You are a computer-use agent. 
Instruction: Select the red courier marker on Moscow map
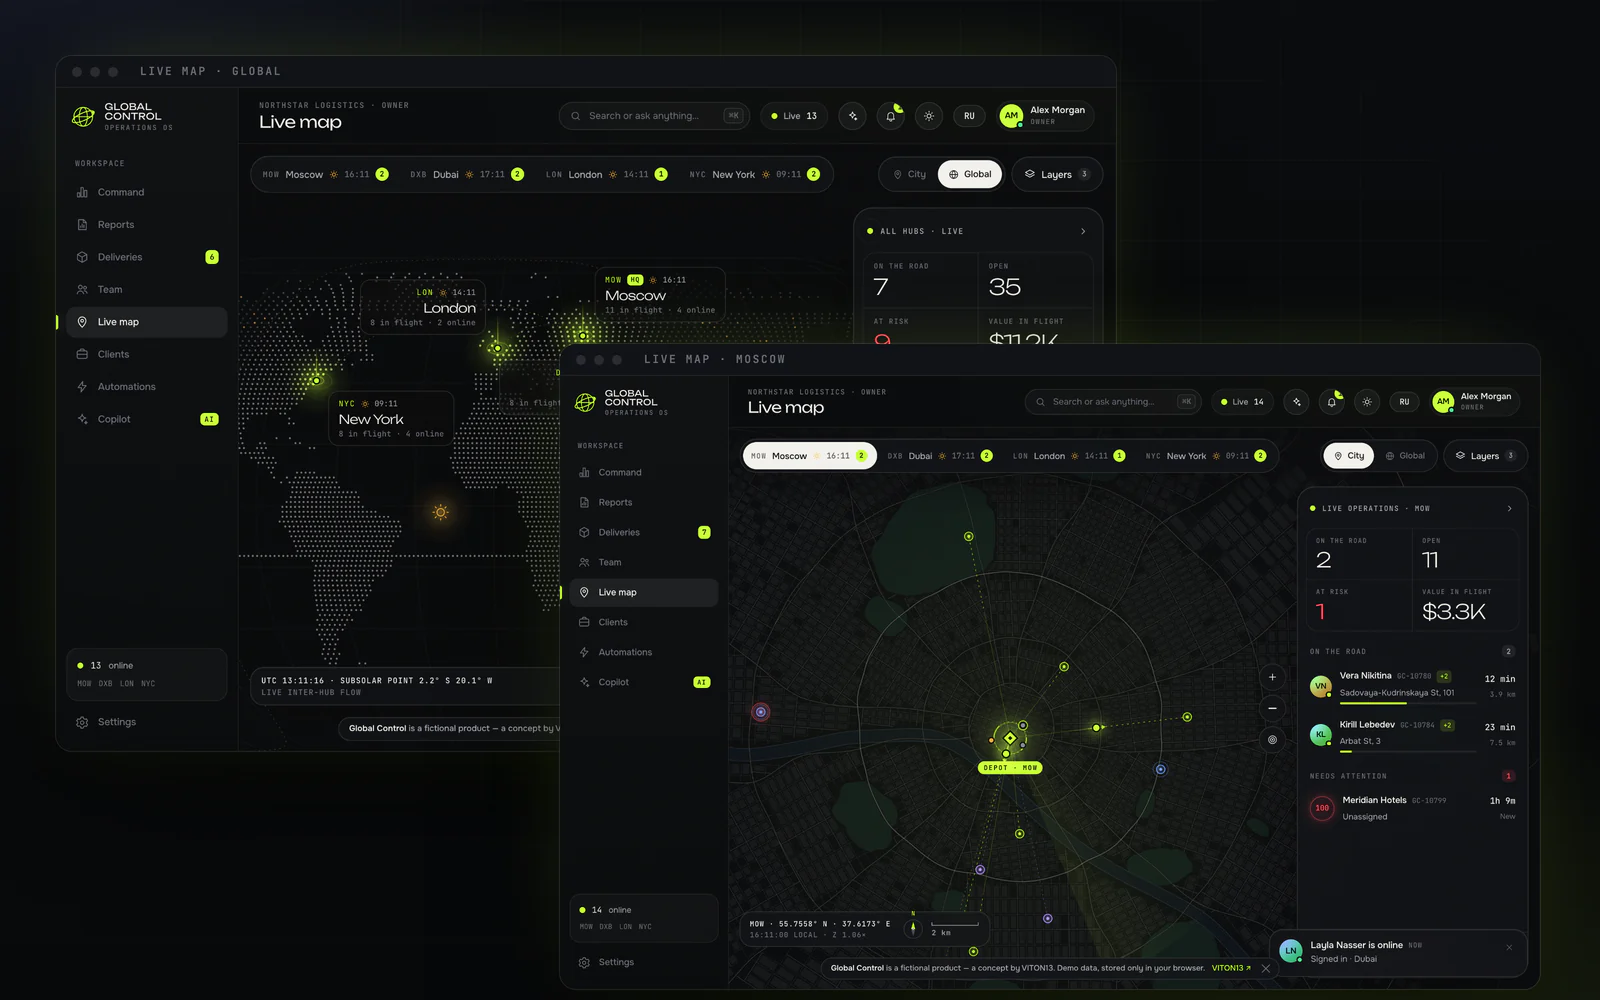click(x=761, y=712)
